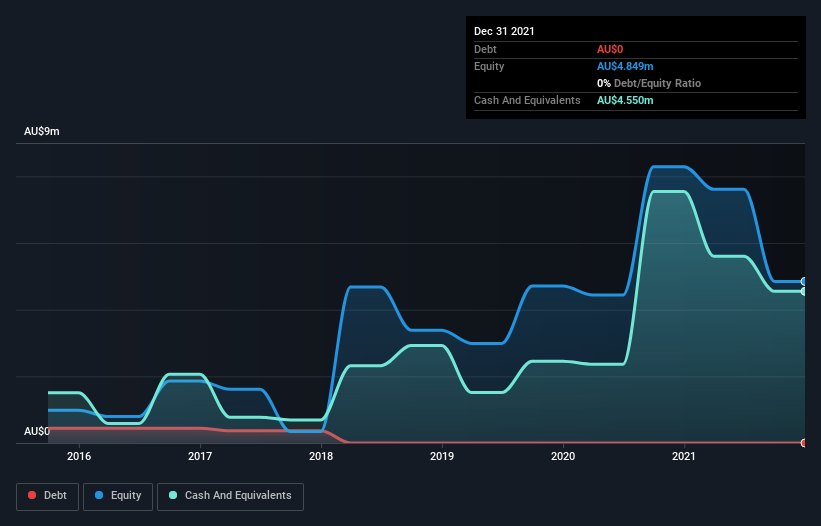Click the teal Cash legend dot
821x526 pixels.
(x=173, y=495)
